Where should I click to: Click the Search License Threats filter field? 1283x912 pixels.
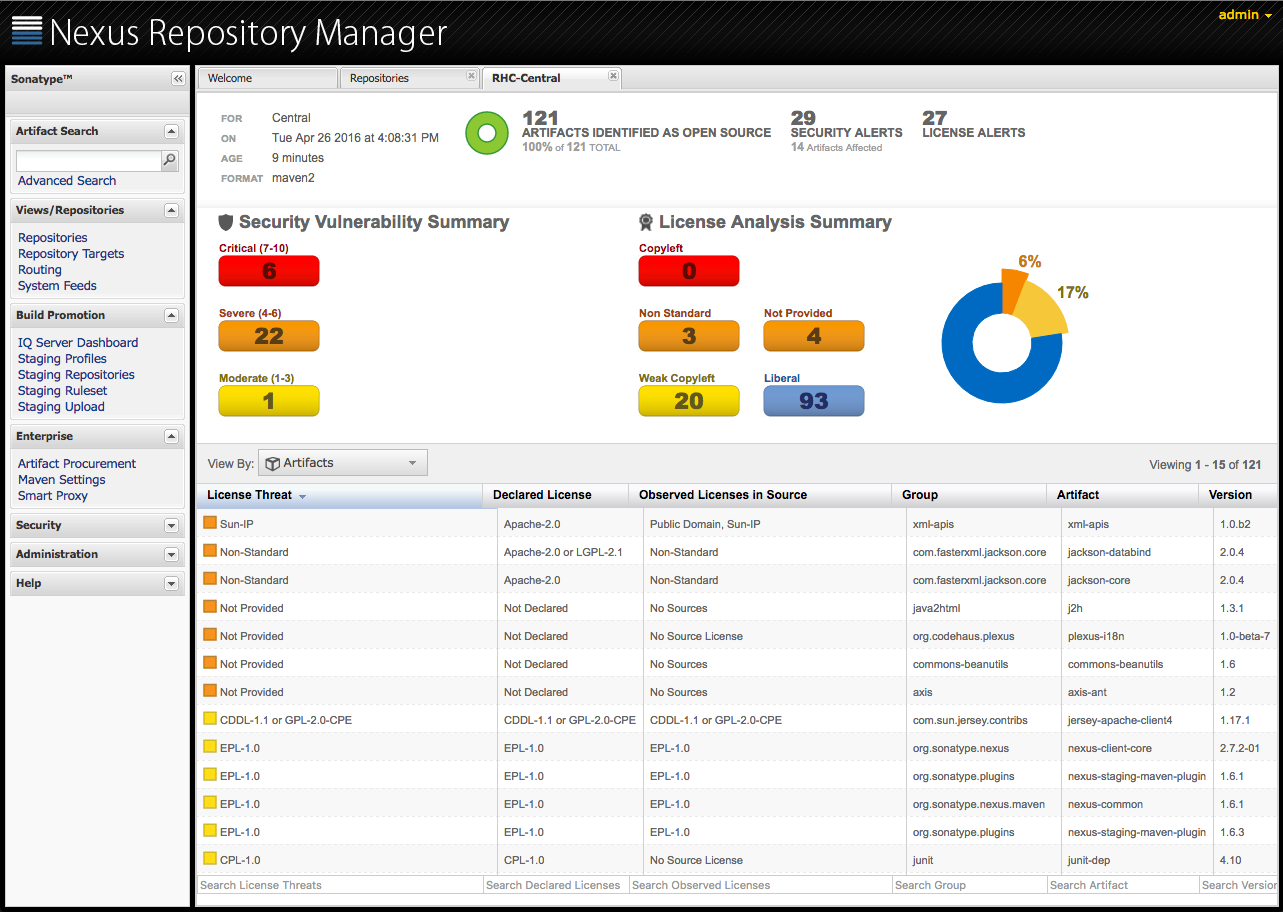click(340, 885)
